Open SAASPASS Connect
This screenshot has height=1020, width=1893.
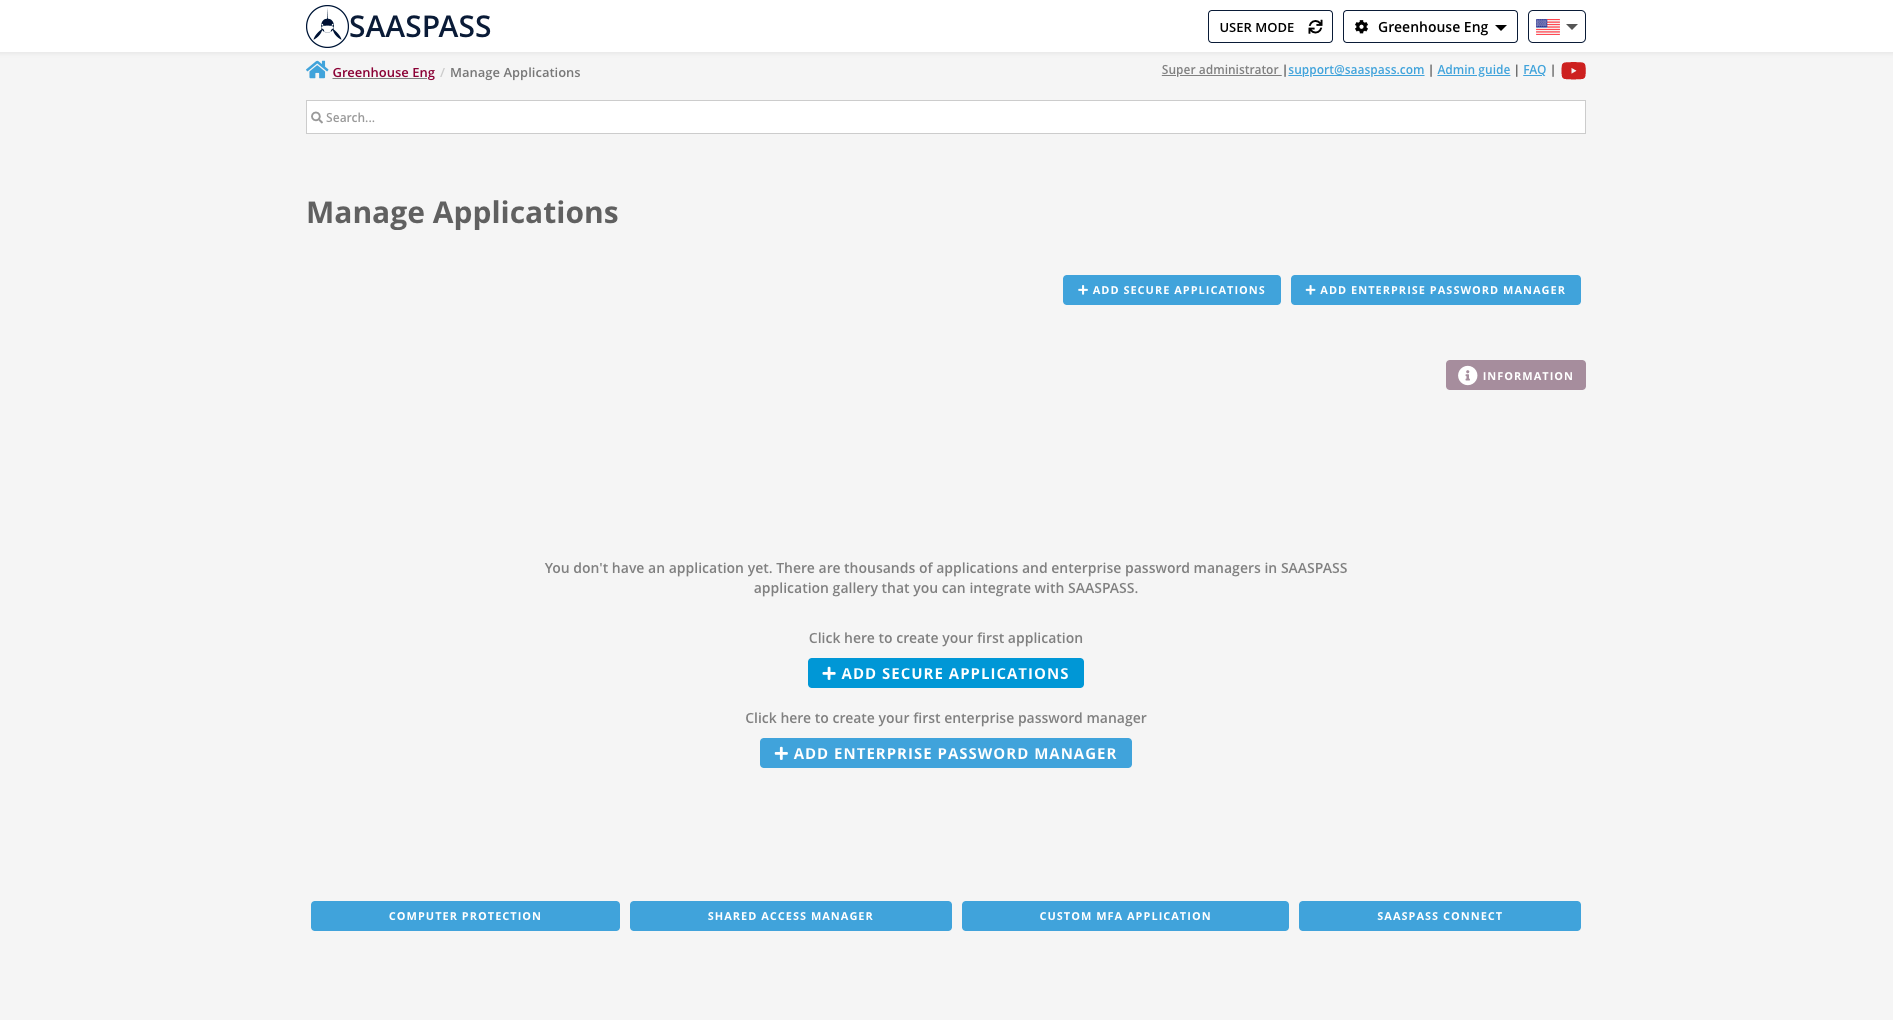click(x=1439, y=916)
